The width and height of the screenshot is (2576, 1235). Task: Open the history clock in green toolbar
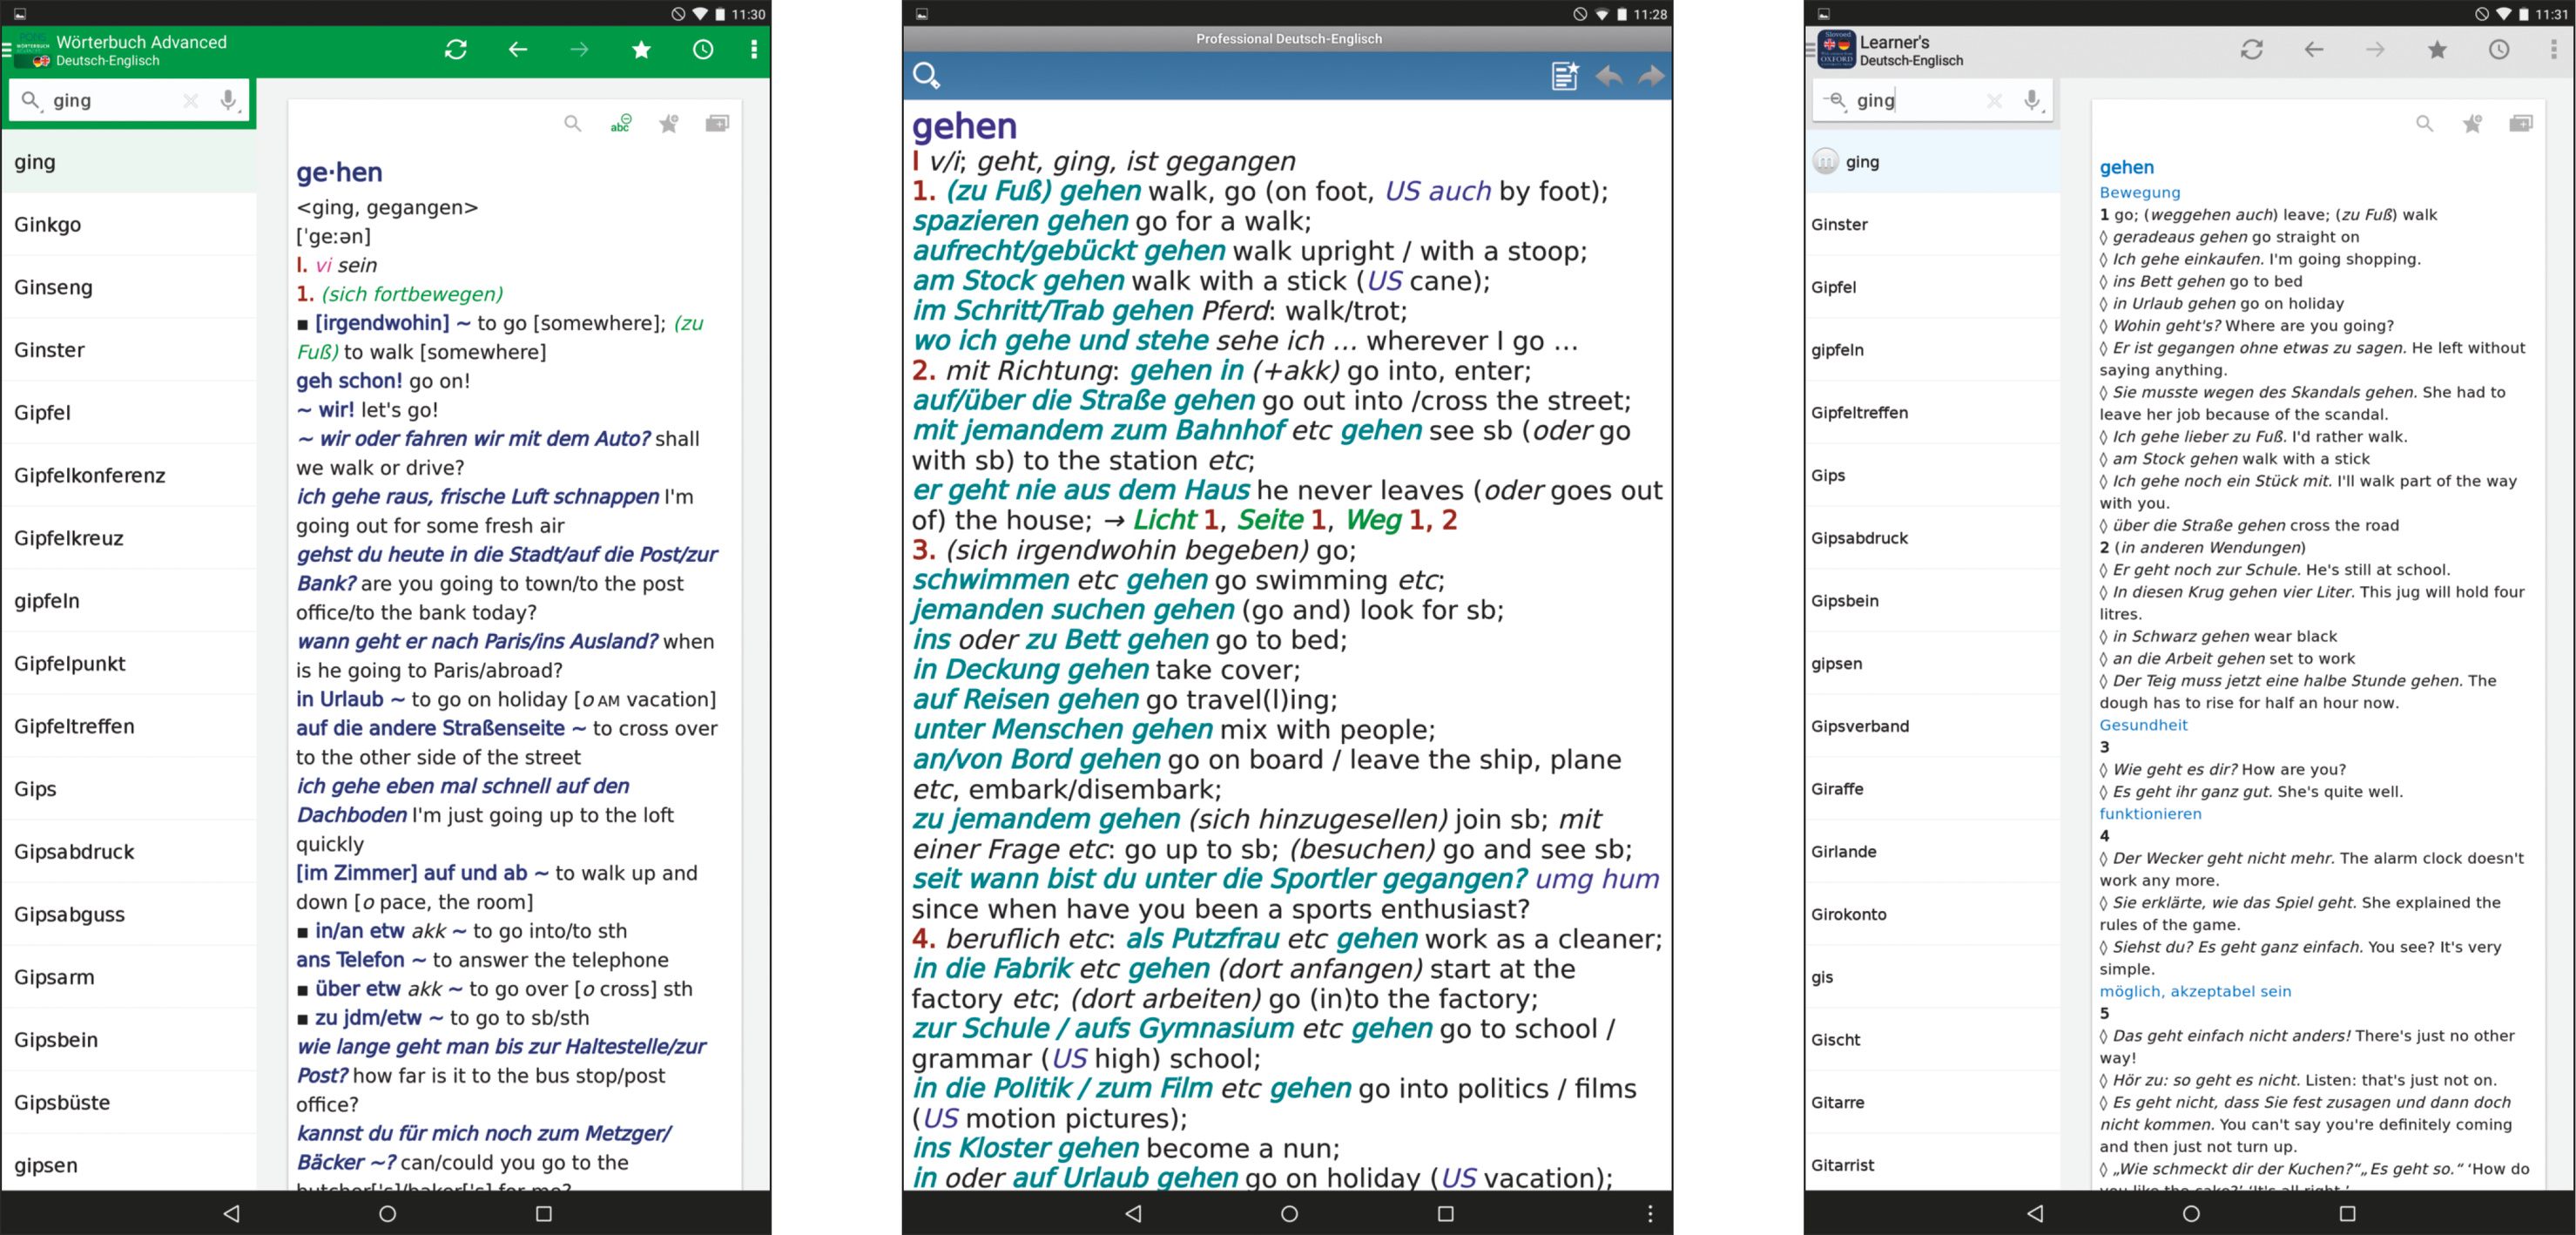click(x=703, y=50)
